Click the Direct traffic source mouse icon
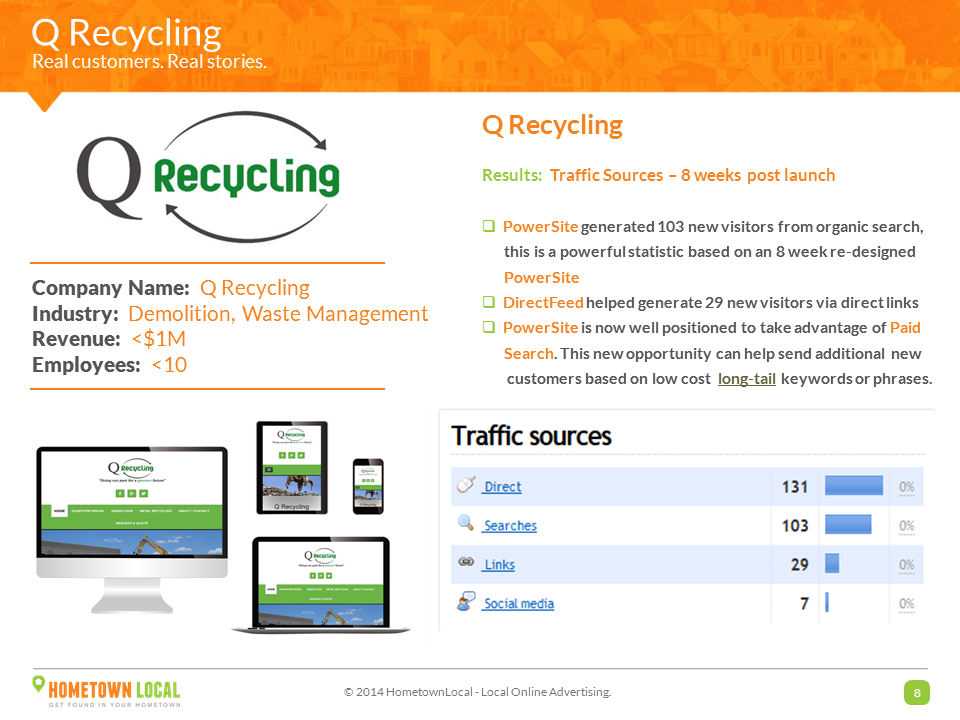Screen dimensions: 960x720 point(465,485)
